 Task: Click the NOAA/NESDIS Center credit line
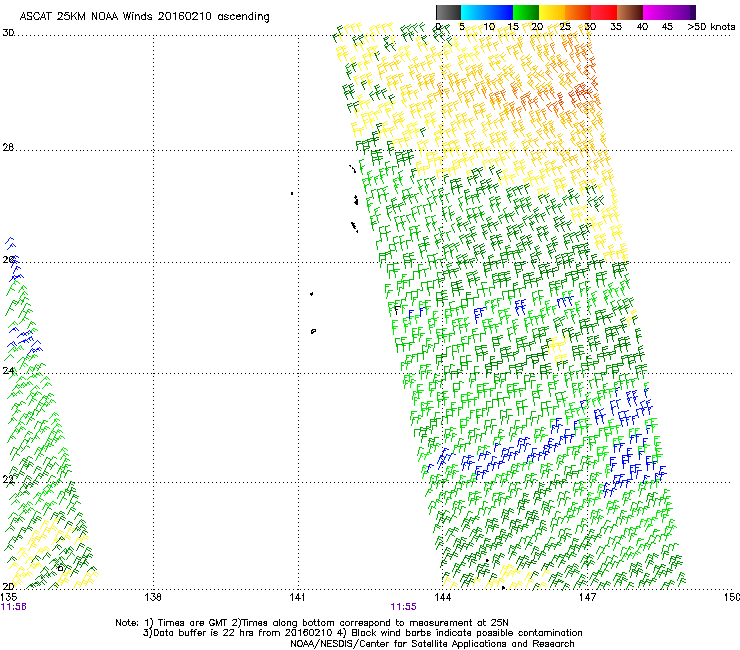432,644
